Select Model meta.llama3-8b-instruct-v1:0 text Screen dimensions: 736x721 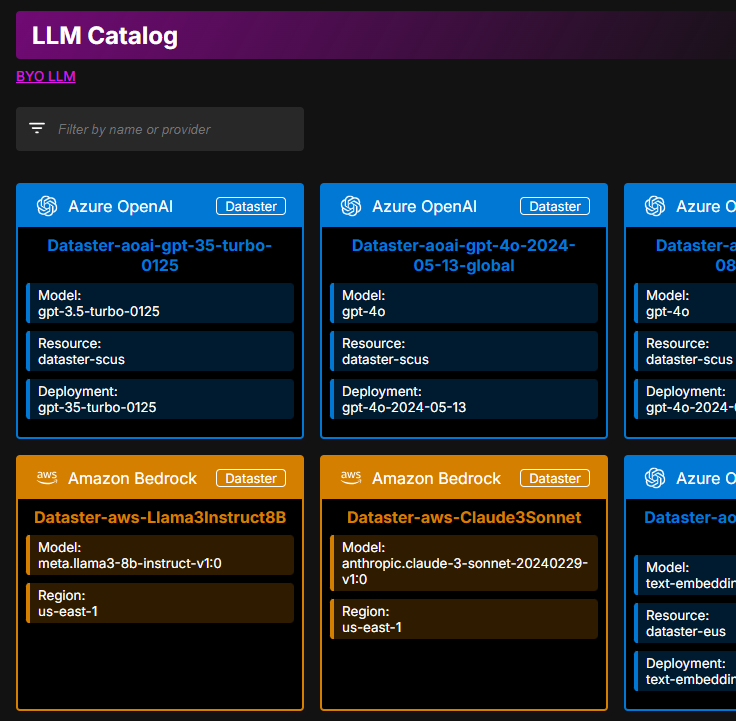click(x=160, y=555)
